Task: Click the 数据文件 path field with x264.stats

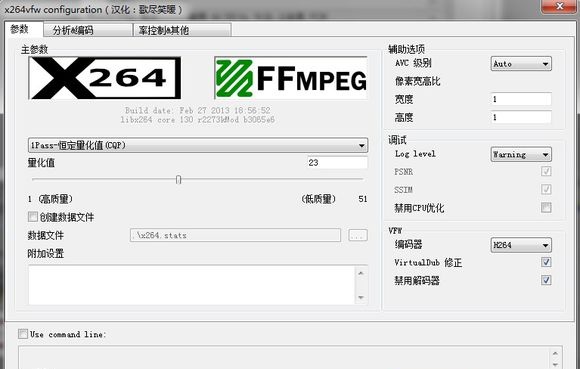Action: coord(235,235)
